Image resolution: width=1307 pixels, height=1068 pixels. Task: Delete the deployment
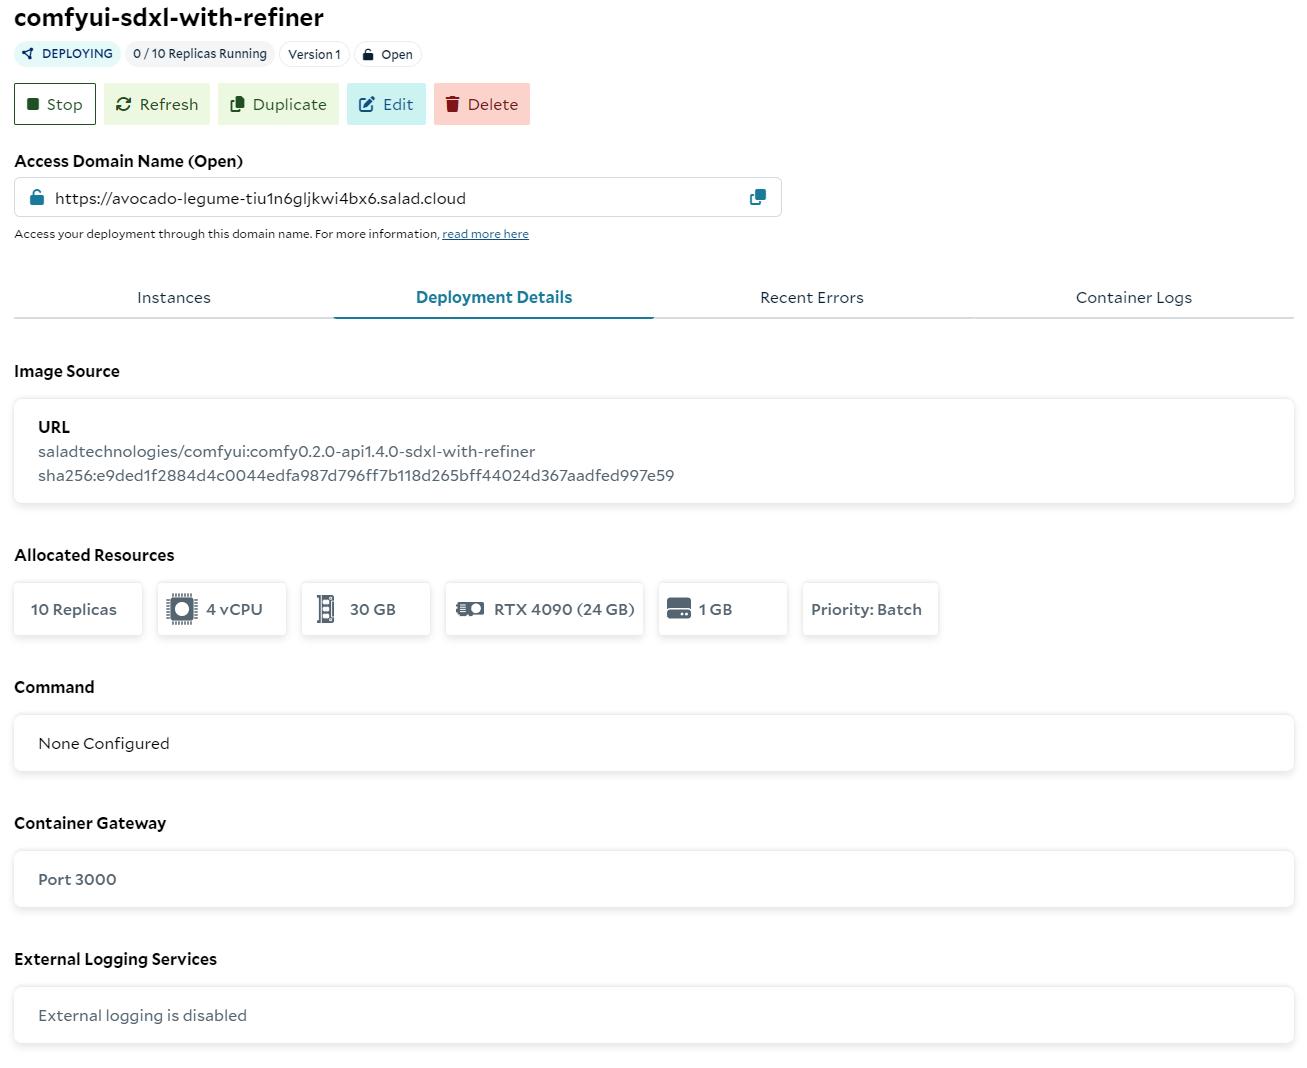(x=482, y=104)
